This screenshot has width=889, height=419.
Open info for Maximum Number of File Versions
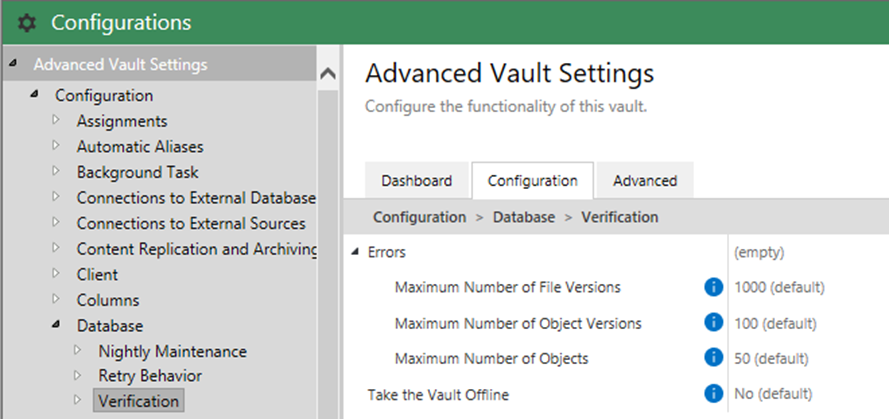(x=713, y=287)
